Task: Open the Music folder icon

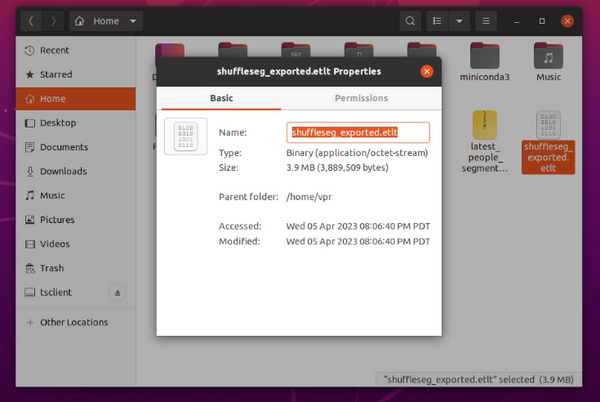Action: (549, 58)
